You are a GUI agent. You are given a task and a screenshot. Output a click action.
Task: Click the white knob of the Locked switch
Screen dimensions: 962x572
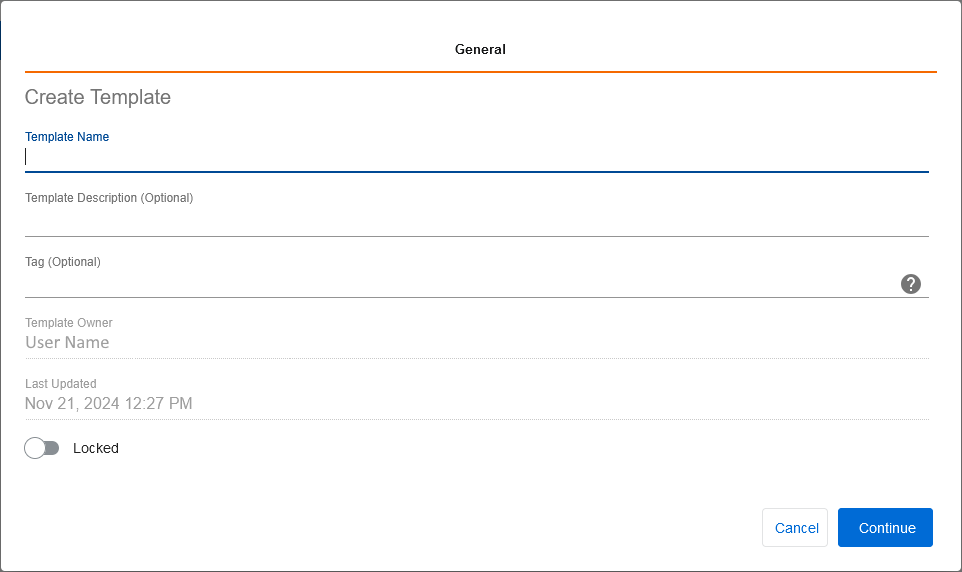35,448
